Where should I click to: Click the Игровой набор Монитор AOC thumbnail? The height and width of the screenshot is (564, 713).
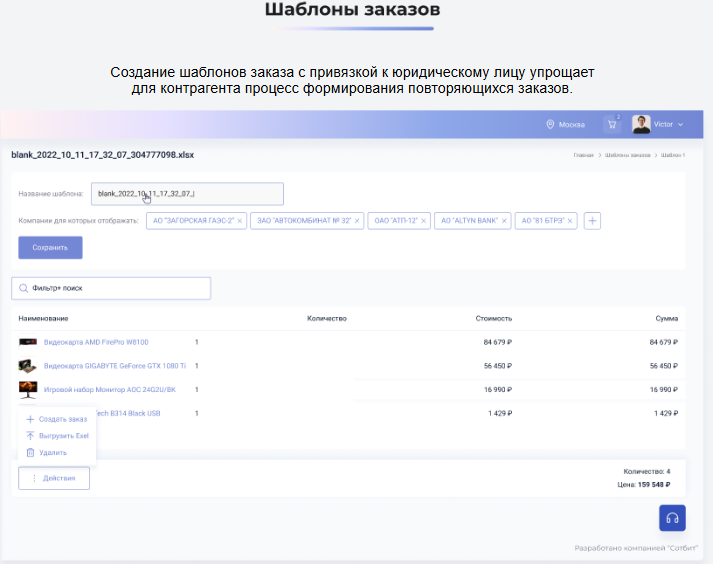pos(28,389)
